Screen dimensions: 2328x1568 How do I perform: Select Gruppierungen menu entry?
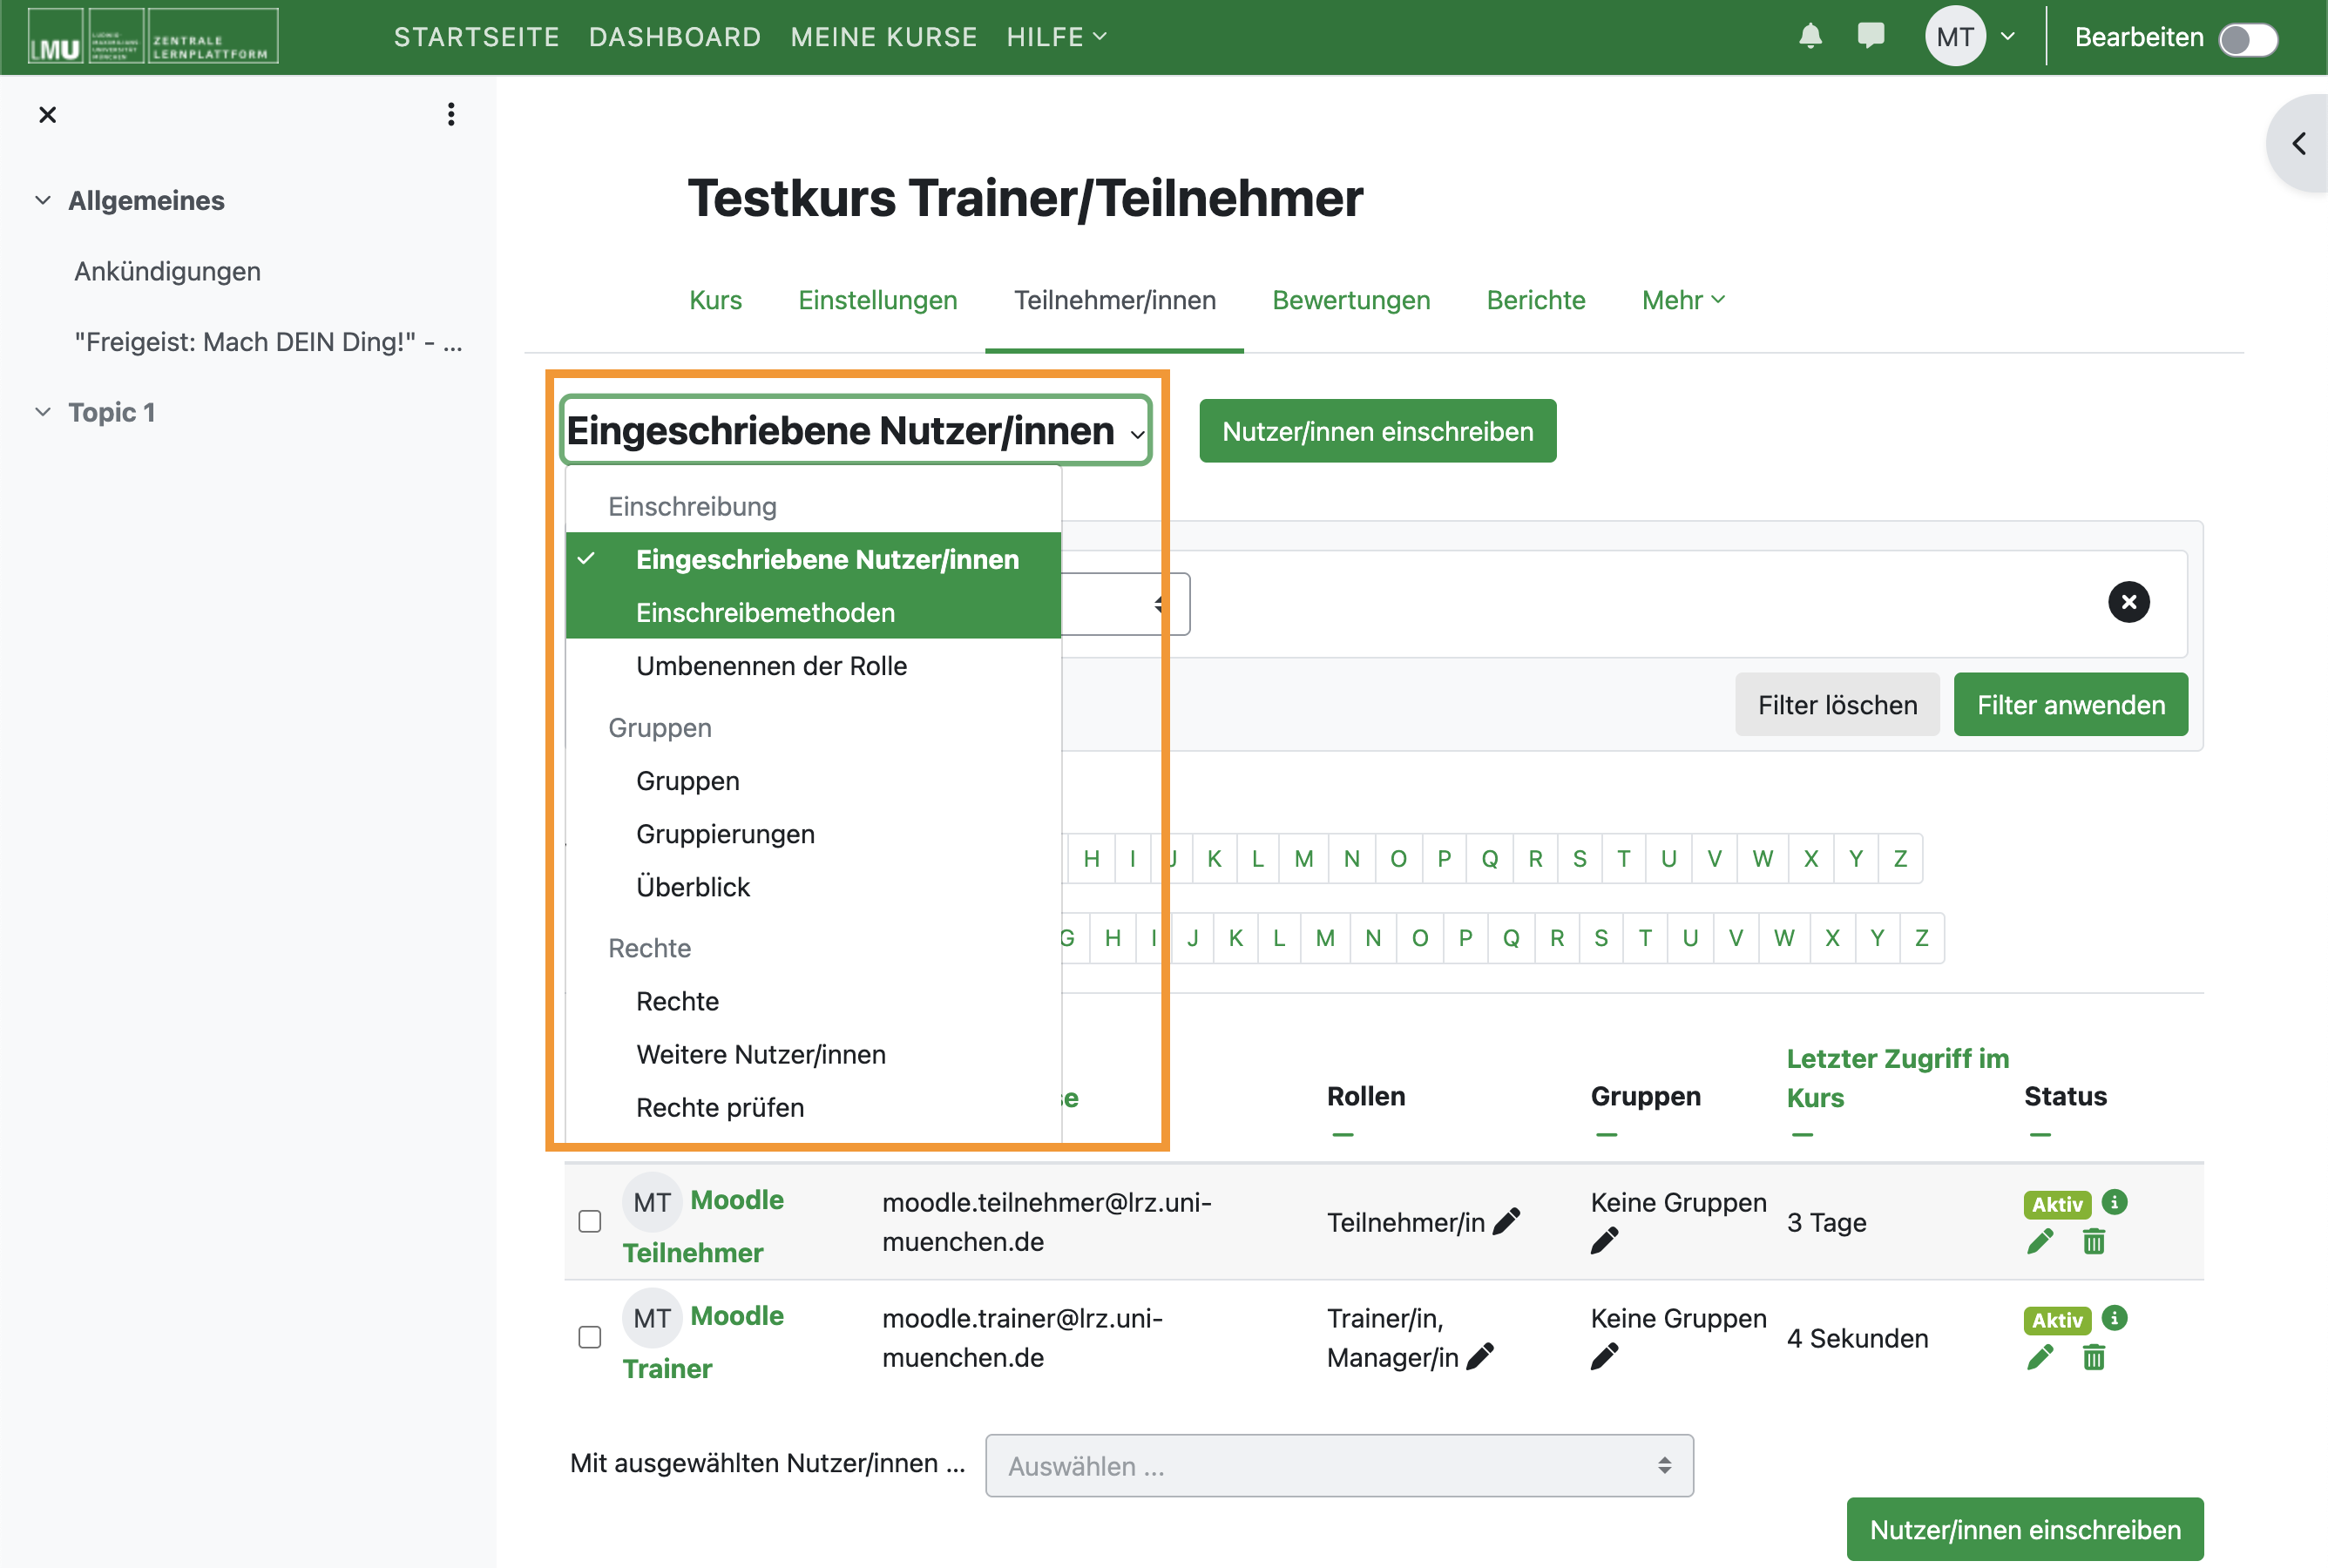click(813, 834)
